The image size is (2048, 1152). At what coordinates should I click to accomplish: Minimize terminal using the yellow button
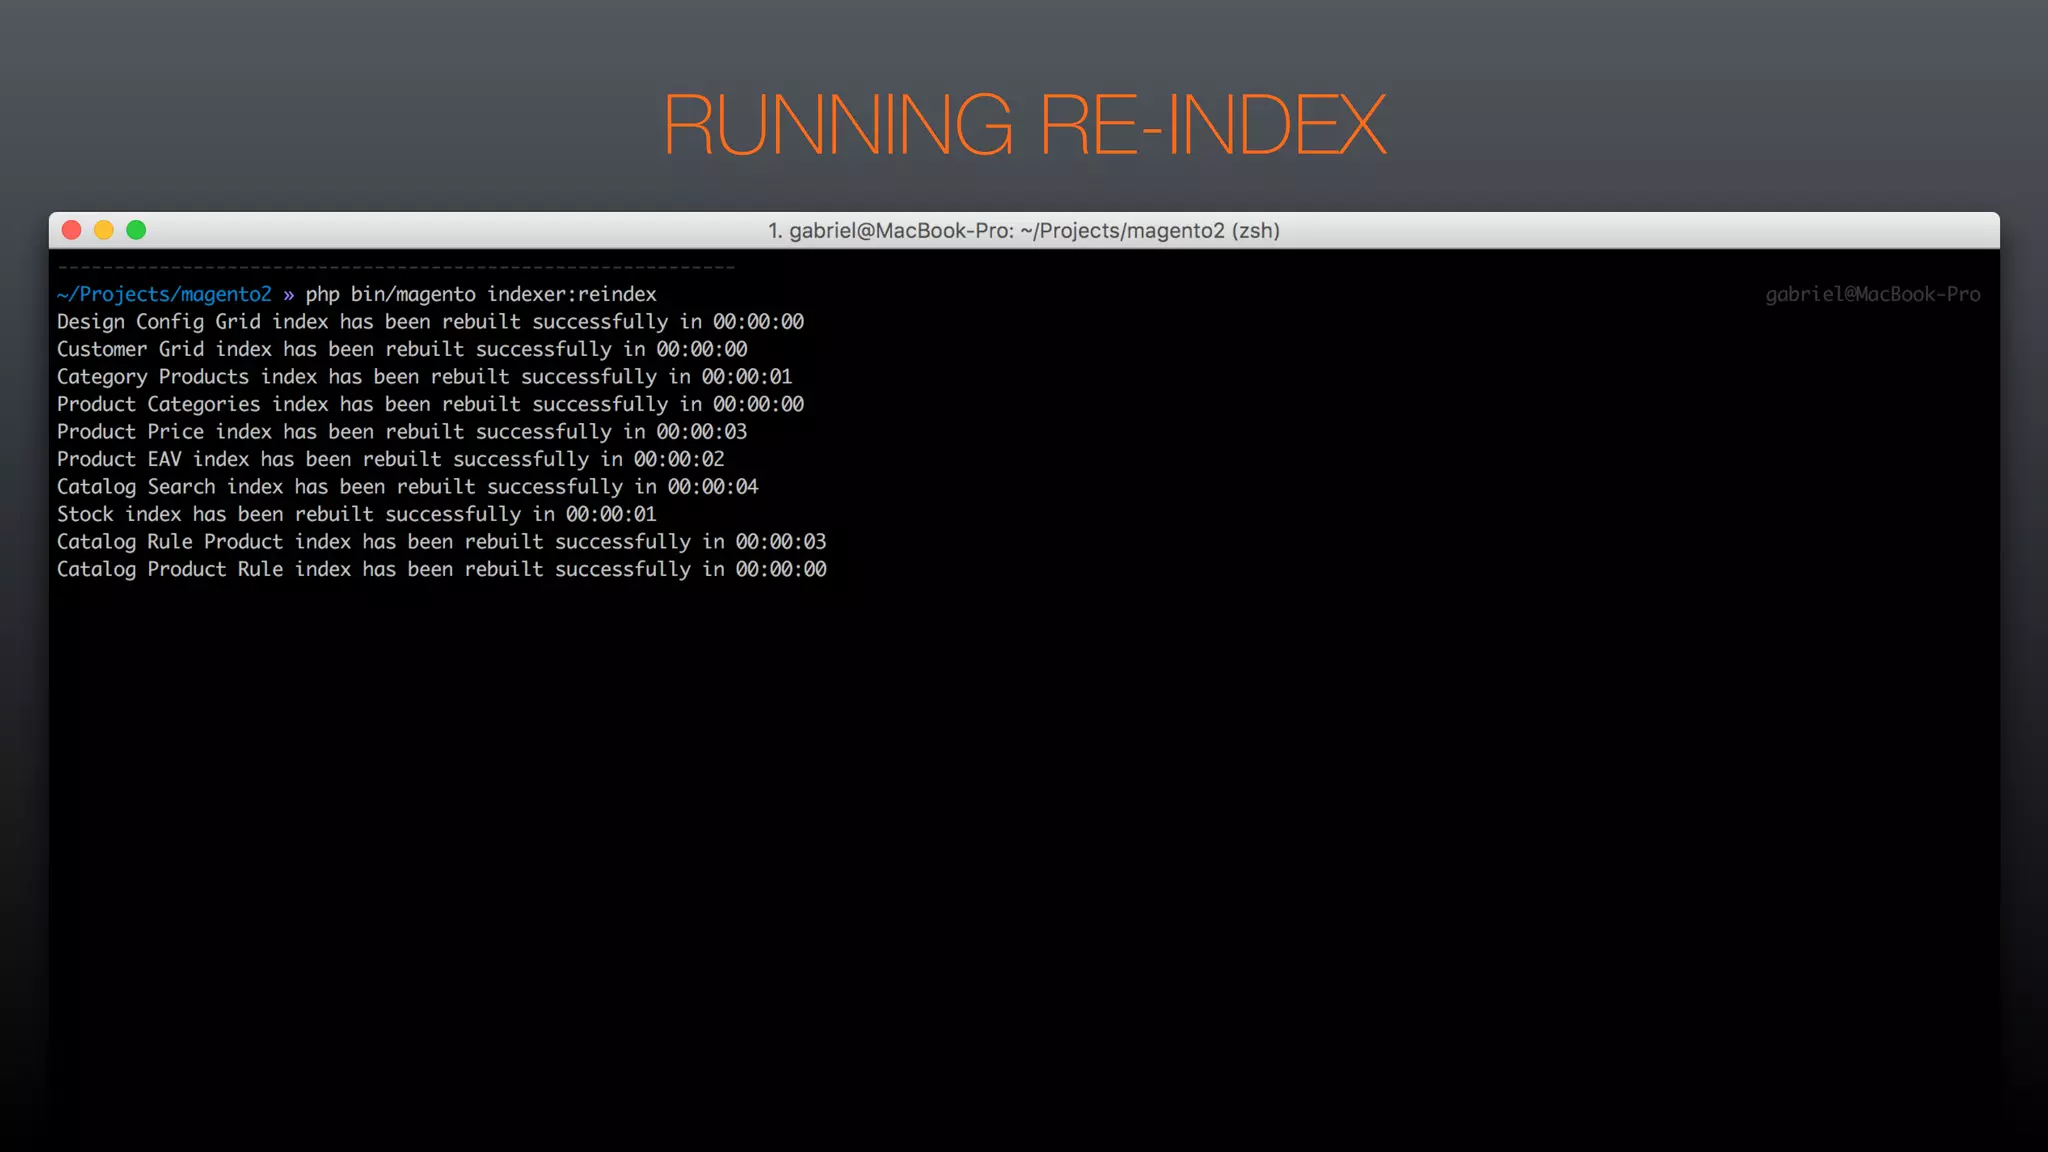click(104, 230)
